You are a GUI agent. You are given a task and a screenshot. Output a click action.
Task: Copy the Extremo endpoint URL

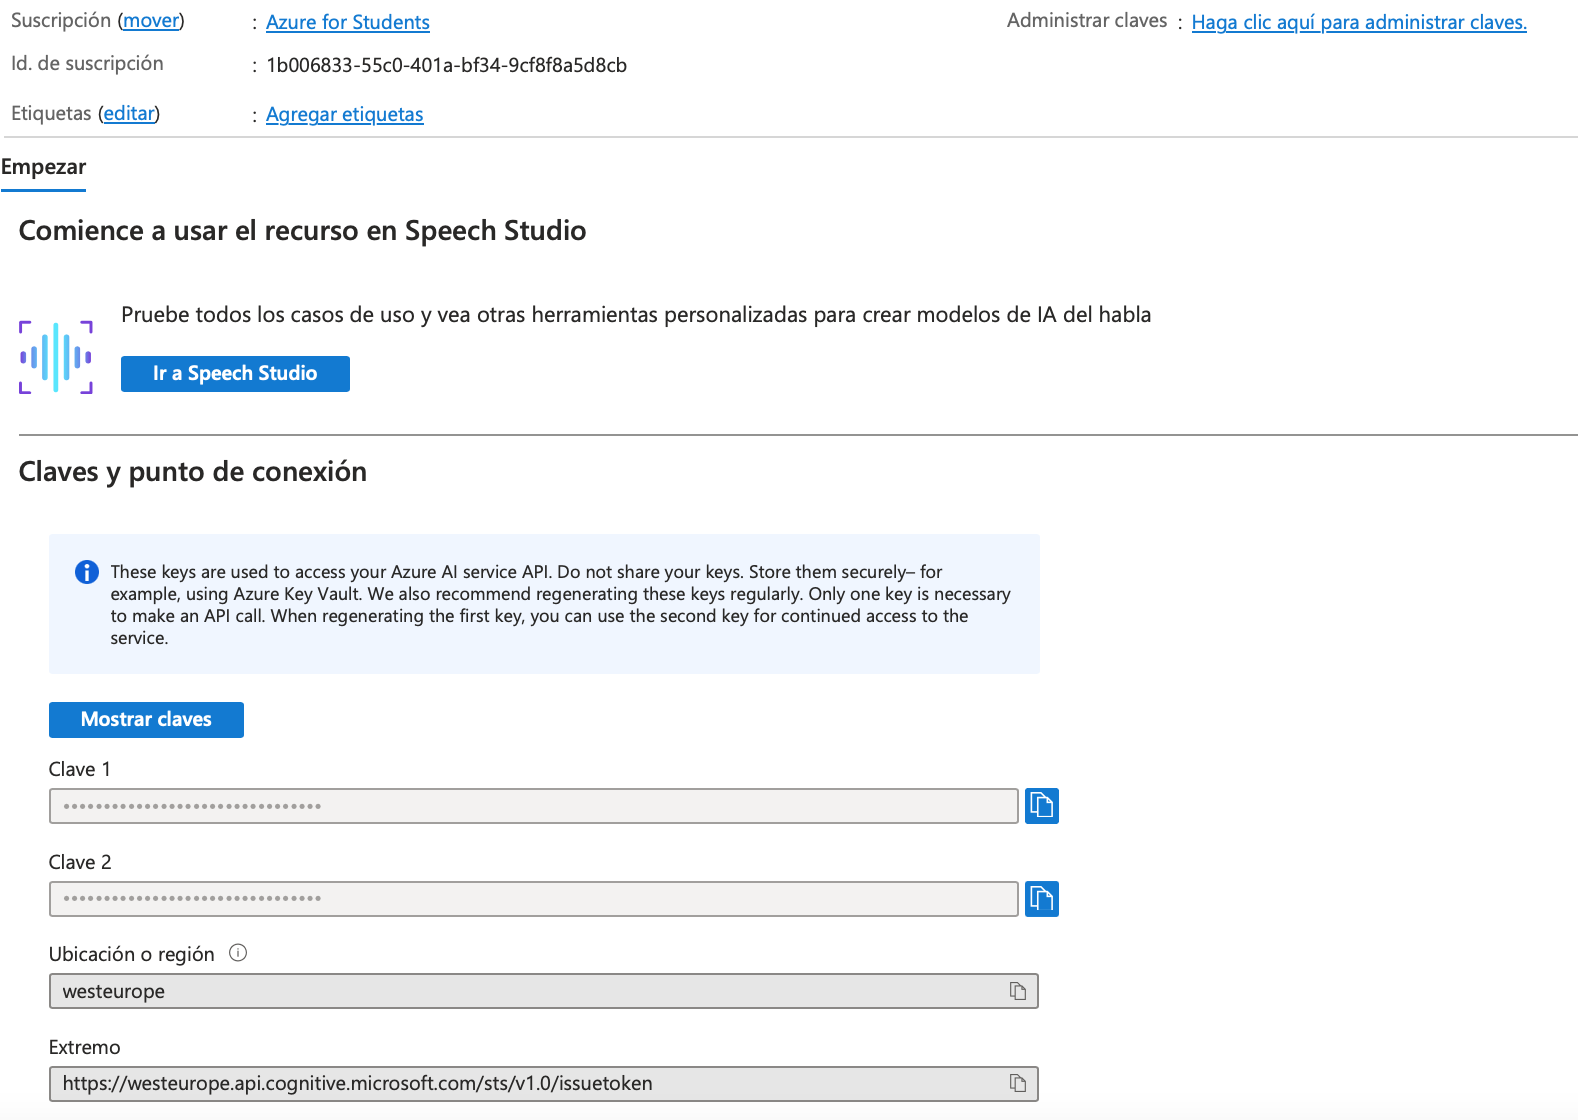[x=1017, y=1083]
